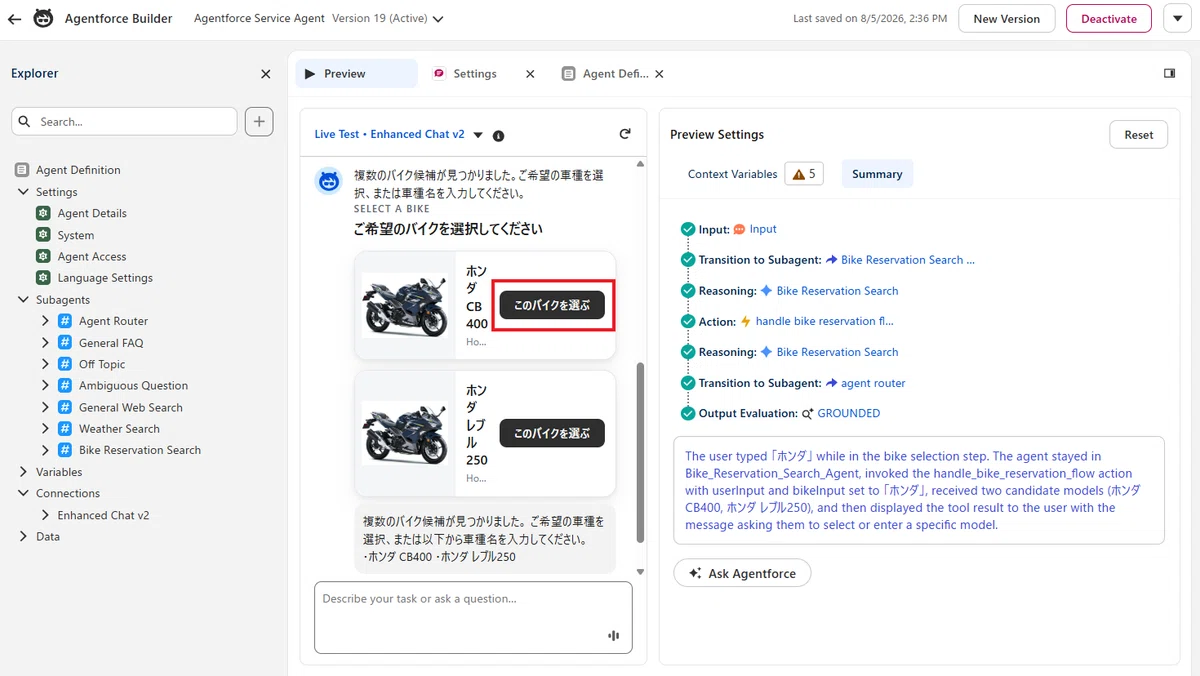1200x676 pixels.
Task: Click the warning badge showing 5
Action: [804, 174]
